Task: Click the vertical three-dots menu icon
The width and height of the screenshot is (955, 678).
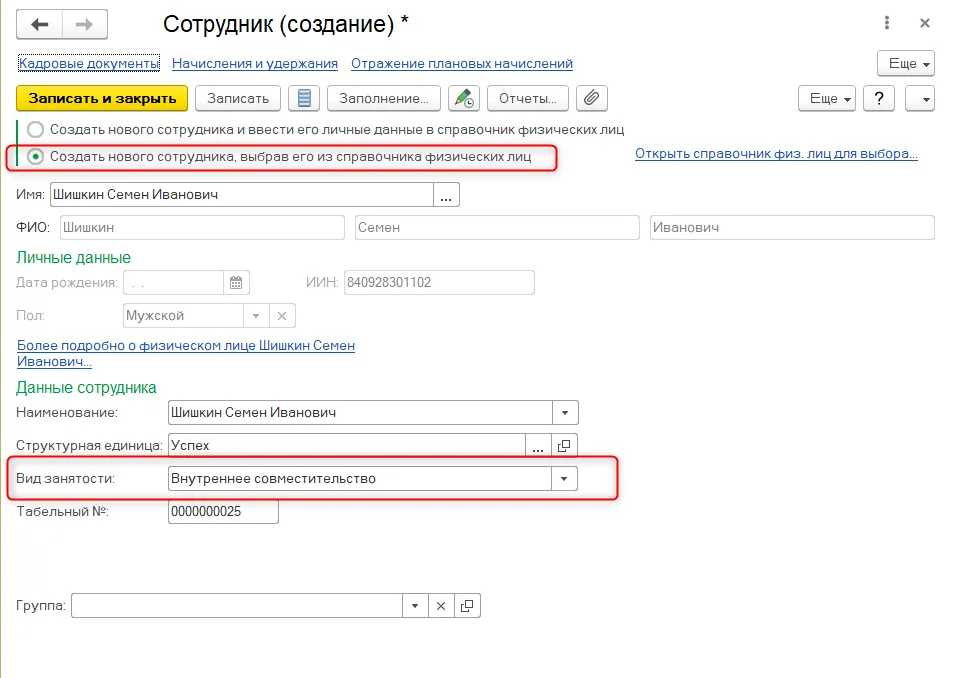Action: pos(887,23)
